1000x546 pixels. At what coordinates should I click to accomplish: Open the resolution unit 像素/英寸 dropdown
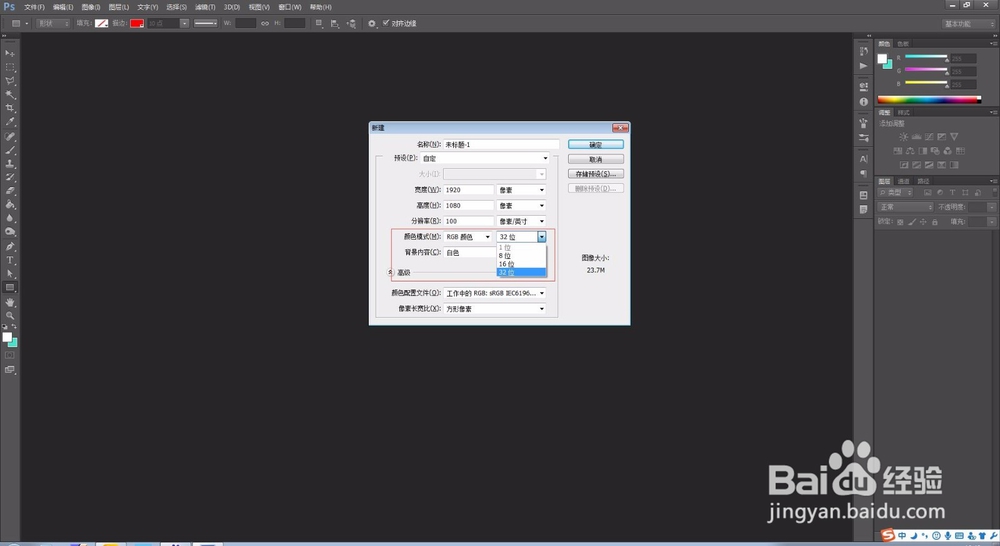522,221
